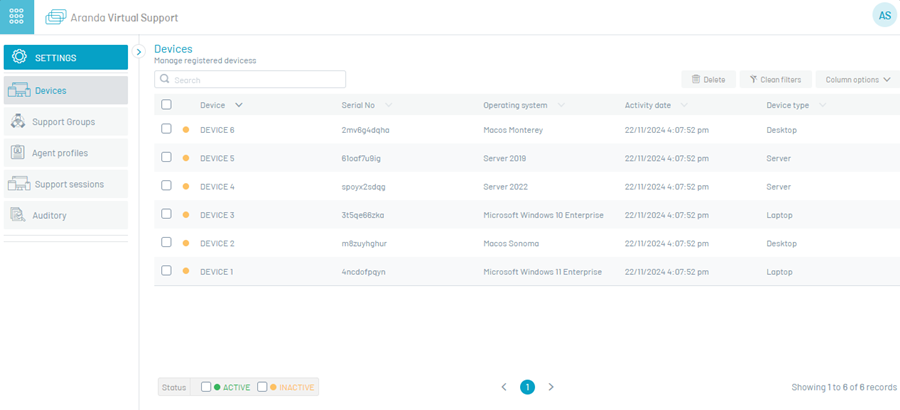The height and width of the screenshot is (410, 900).
Task: Open Support Groups section
Action: (x=65, y=122)
